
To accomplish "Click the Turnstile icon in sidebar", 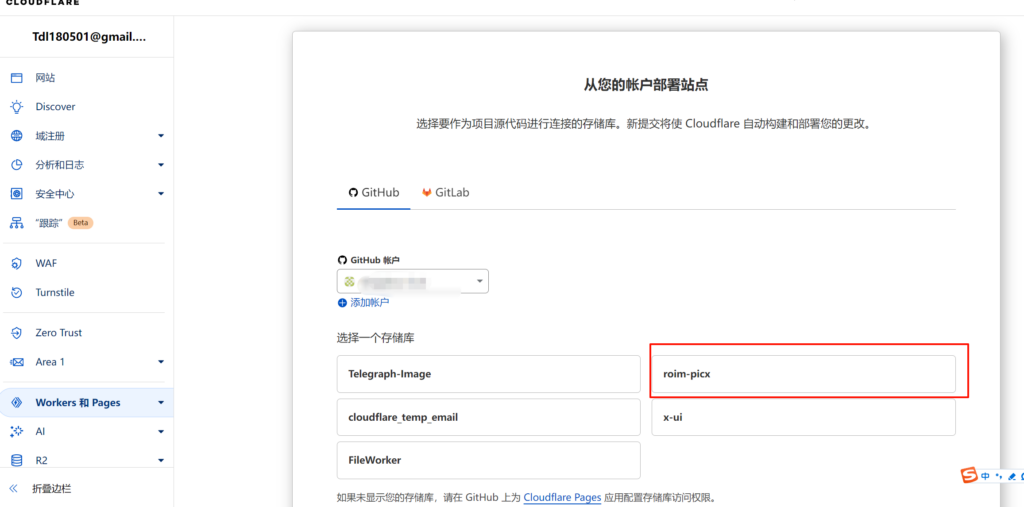I will [16, 293].
